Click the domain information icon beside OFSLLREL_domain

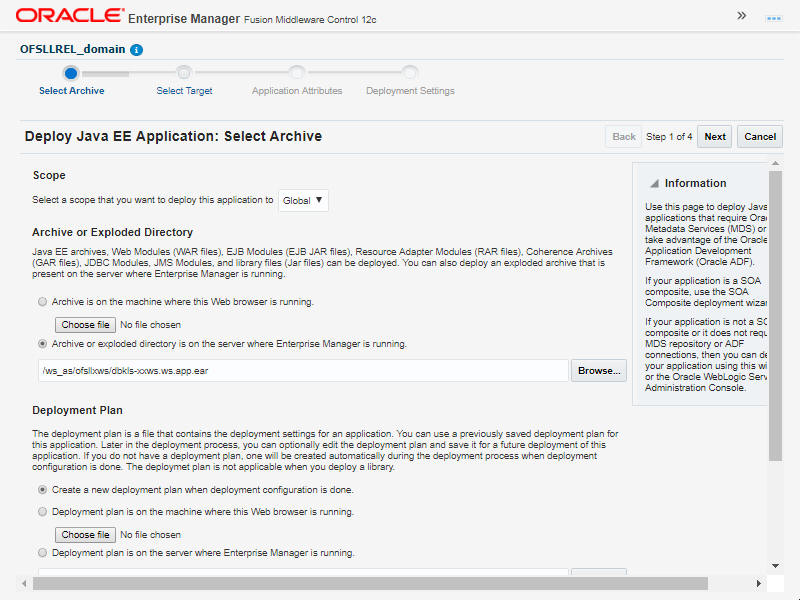click(136, 50)
